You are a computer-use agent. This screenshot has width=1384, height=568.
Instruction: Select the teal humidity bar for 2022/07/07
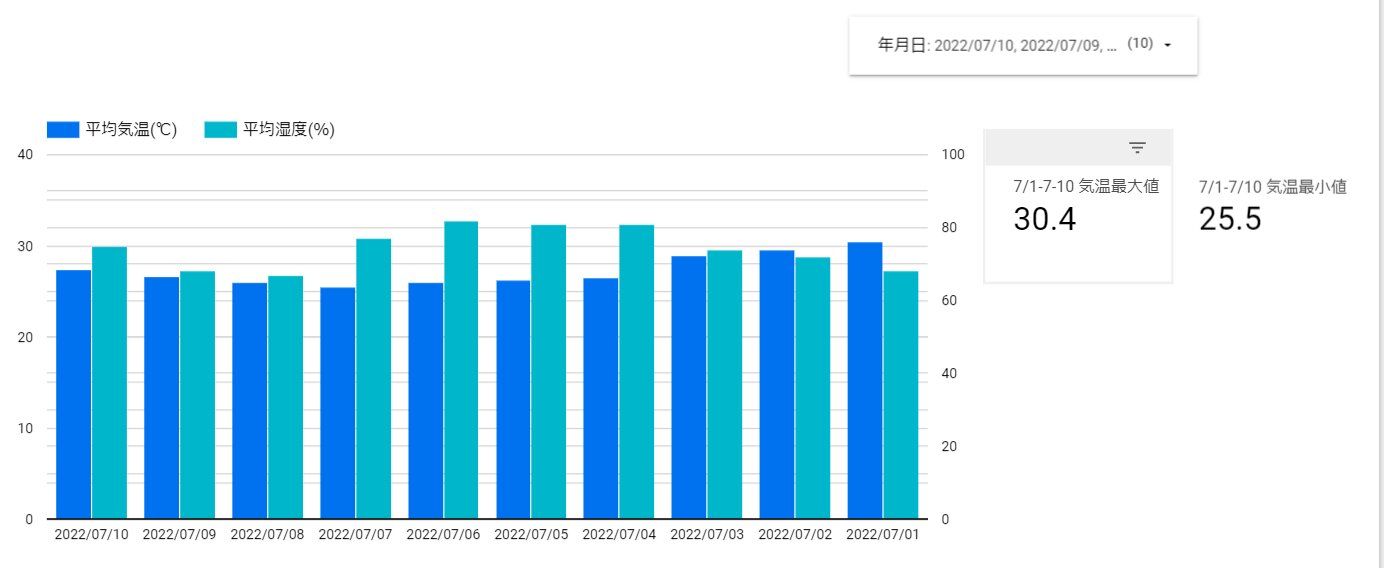[x=373, y=378]
